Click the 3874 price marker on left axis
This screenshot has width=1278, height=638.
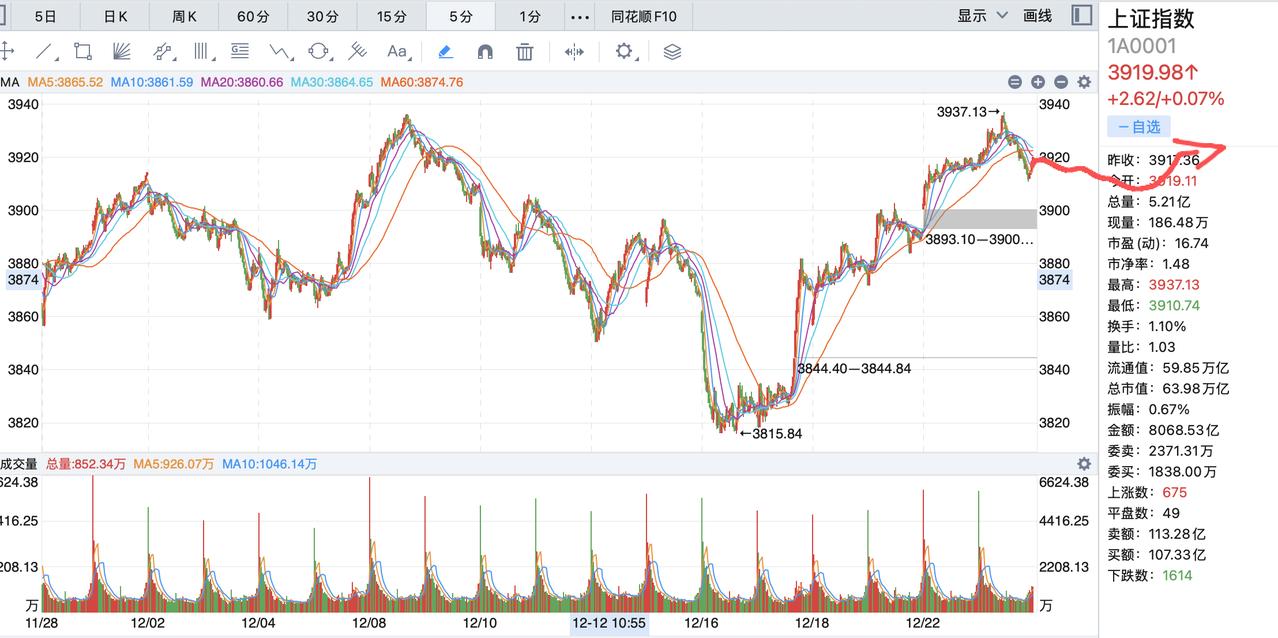[22, 280]
